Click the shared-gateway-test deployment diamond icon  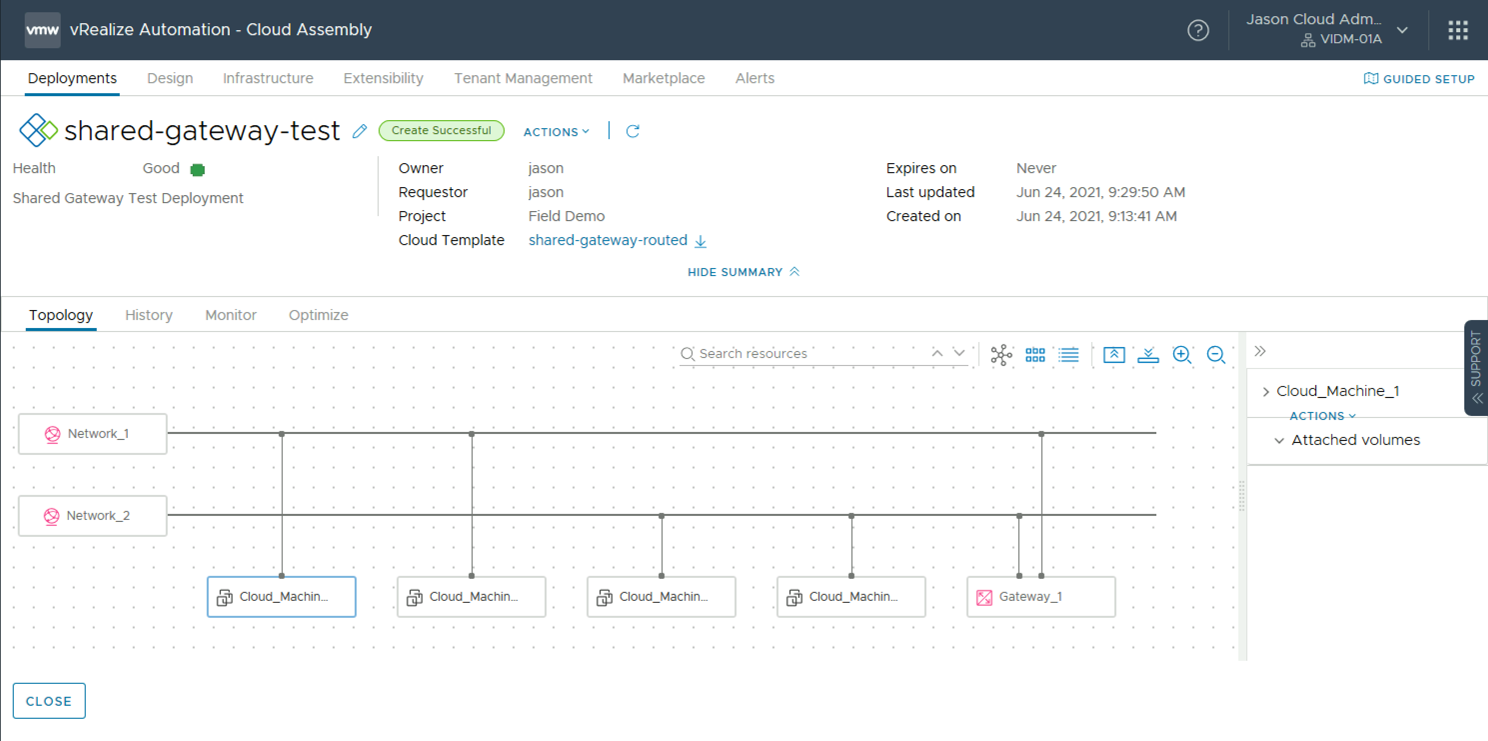(38, 131)
